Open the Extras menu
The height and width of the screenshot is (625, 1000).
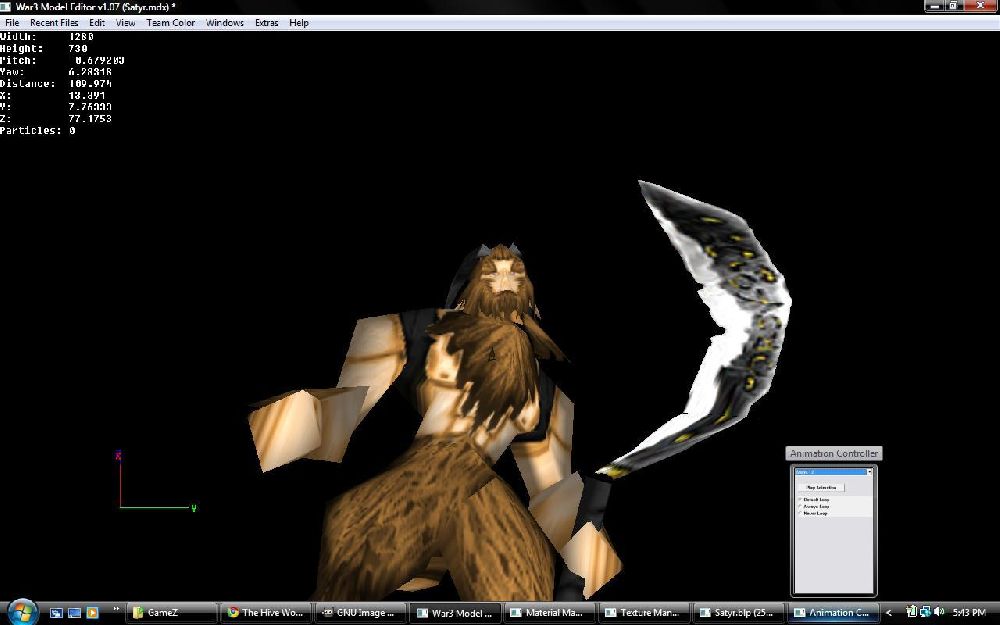(x=267, y=23)
